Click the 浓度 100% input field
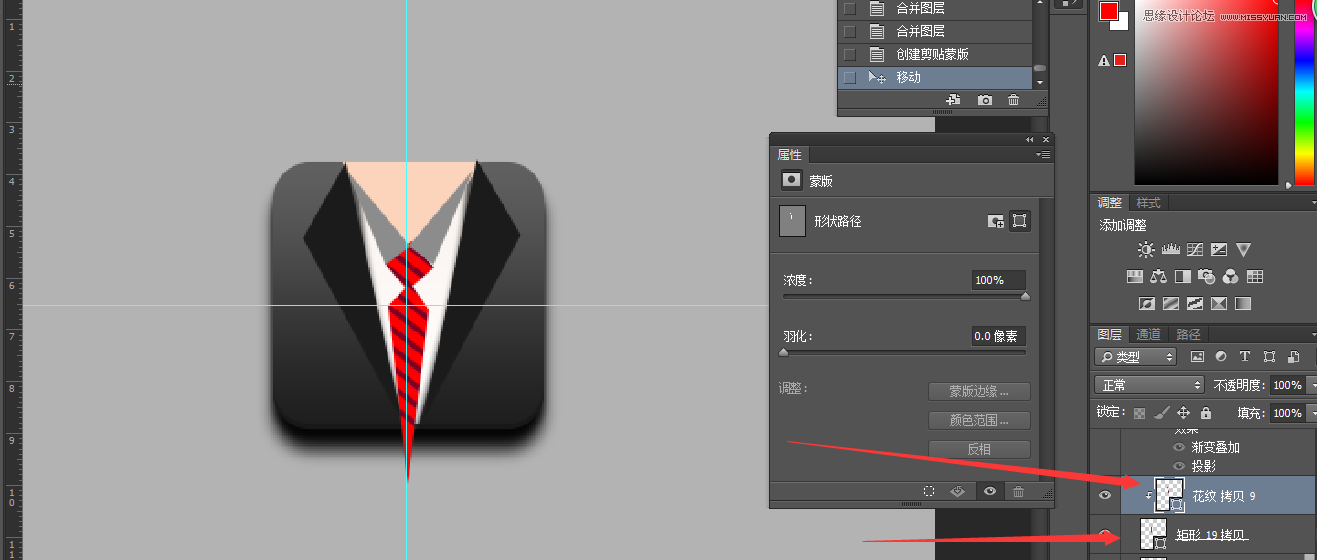The image size is (1317, 560). point(998,281)
